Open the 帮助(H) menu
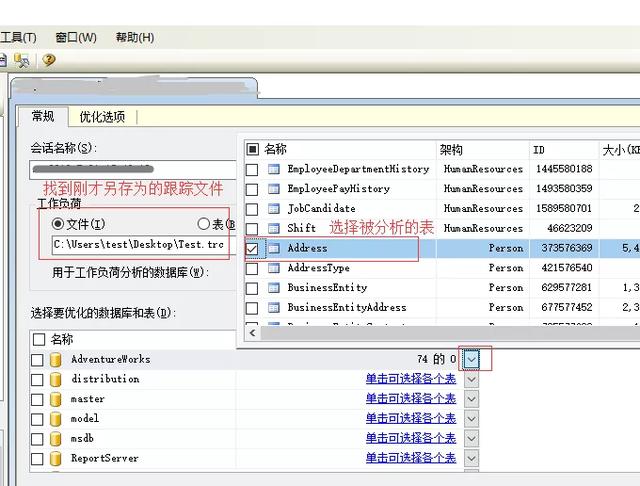 [135, 38]
